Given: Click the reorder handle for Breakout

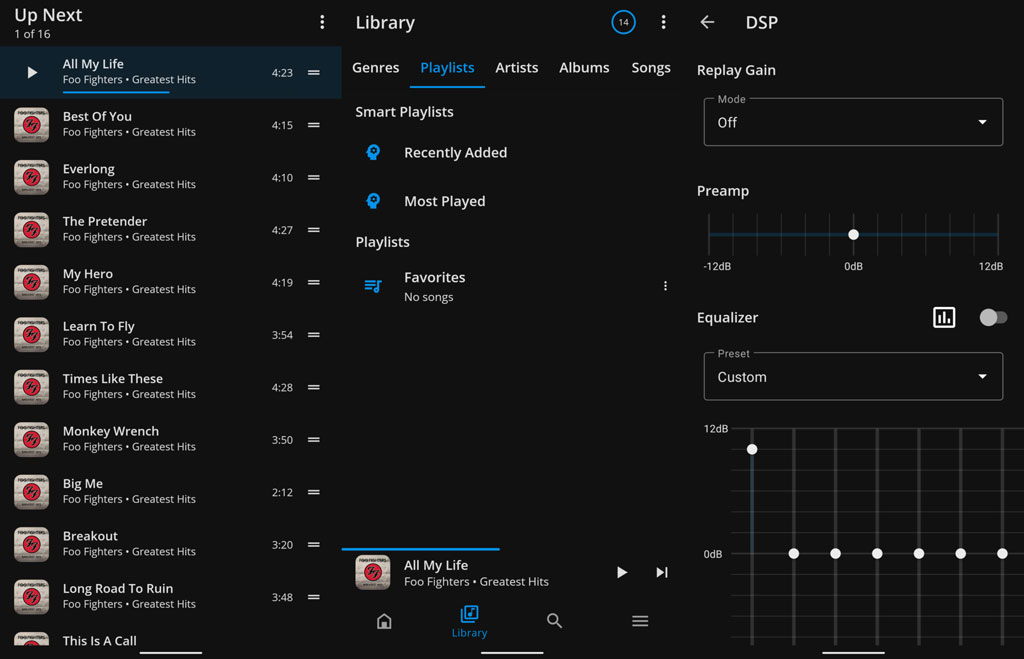Looking at the screenshot, I should pos(314,545).
